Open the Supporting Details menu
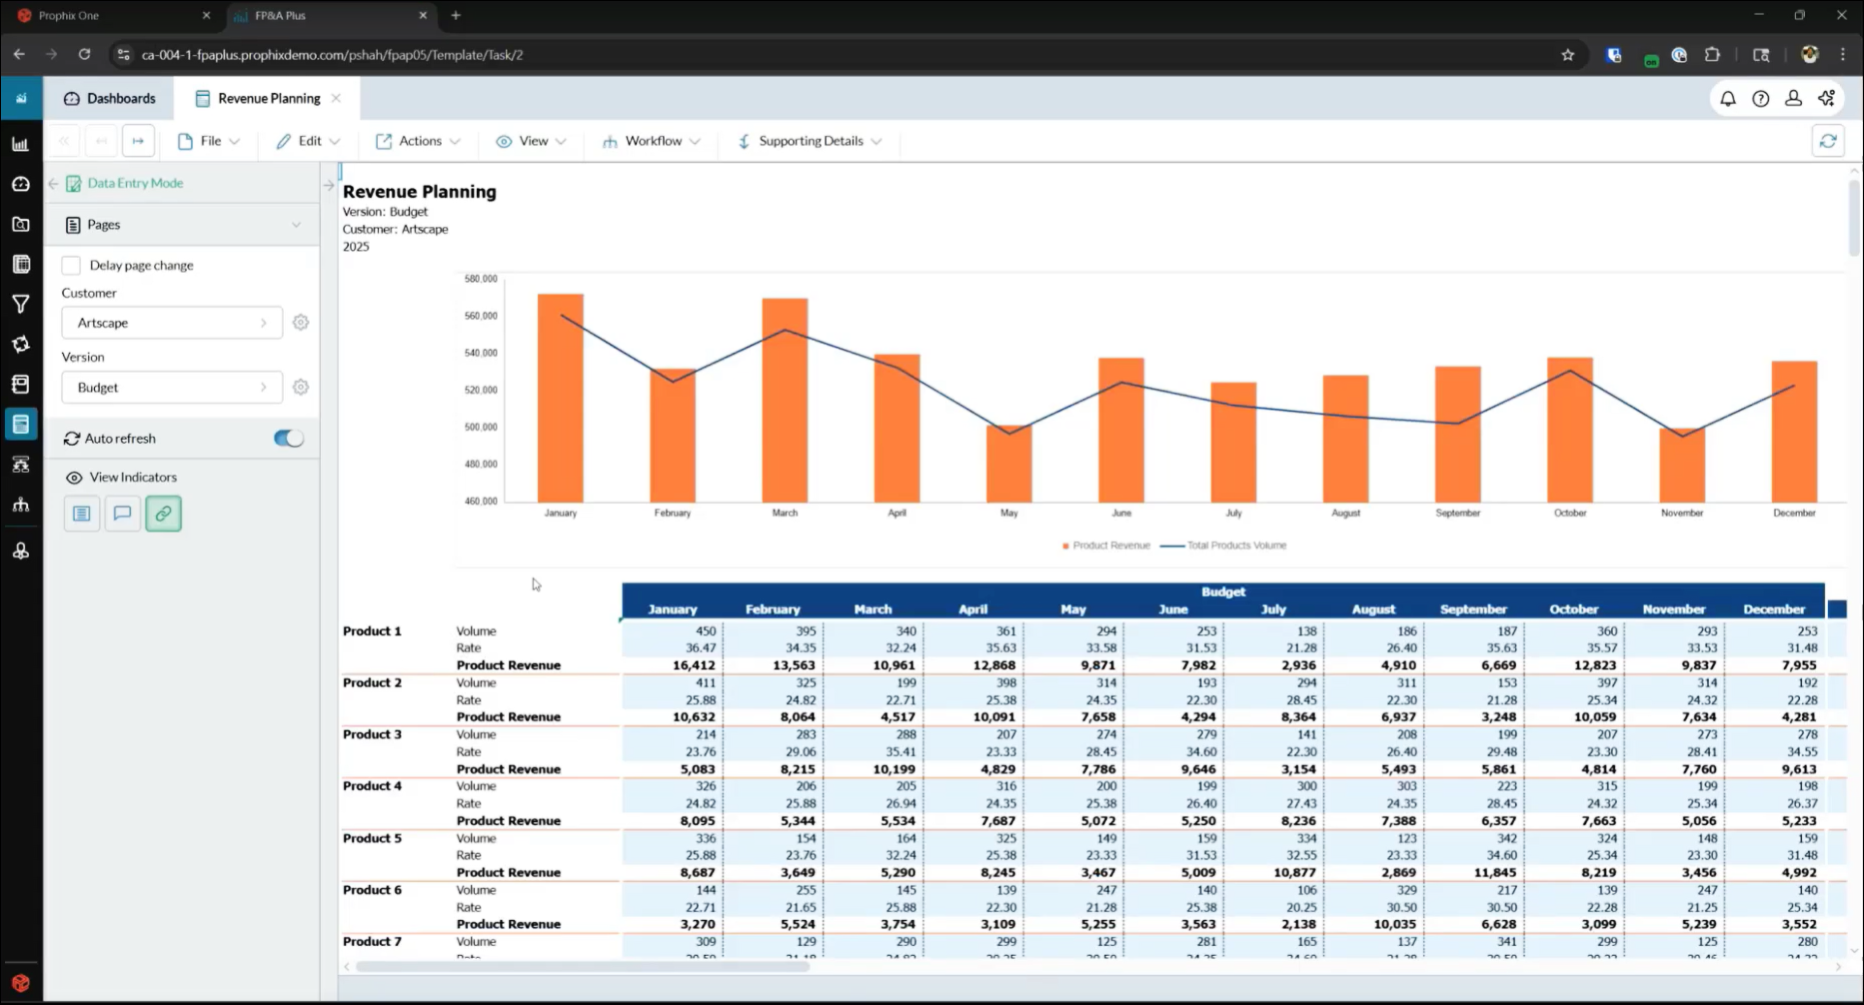Image resolution: width=1864 pixels, height=1005 pixels. (810, 141)
